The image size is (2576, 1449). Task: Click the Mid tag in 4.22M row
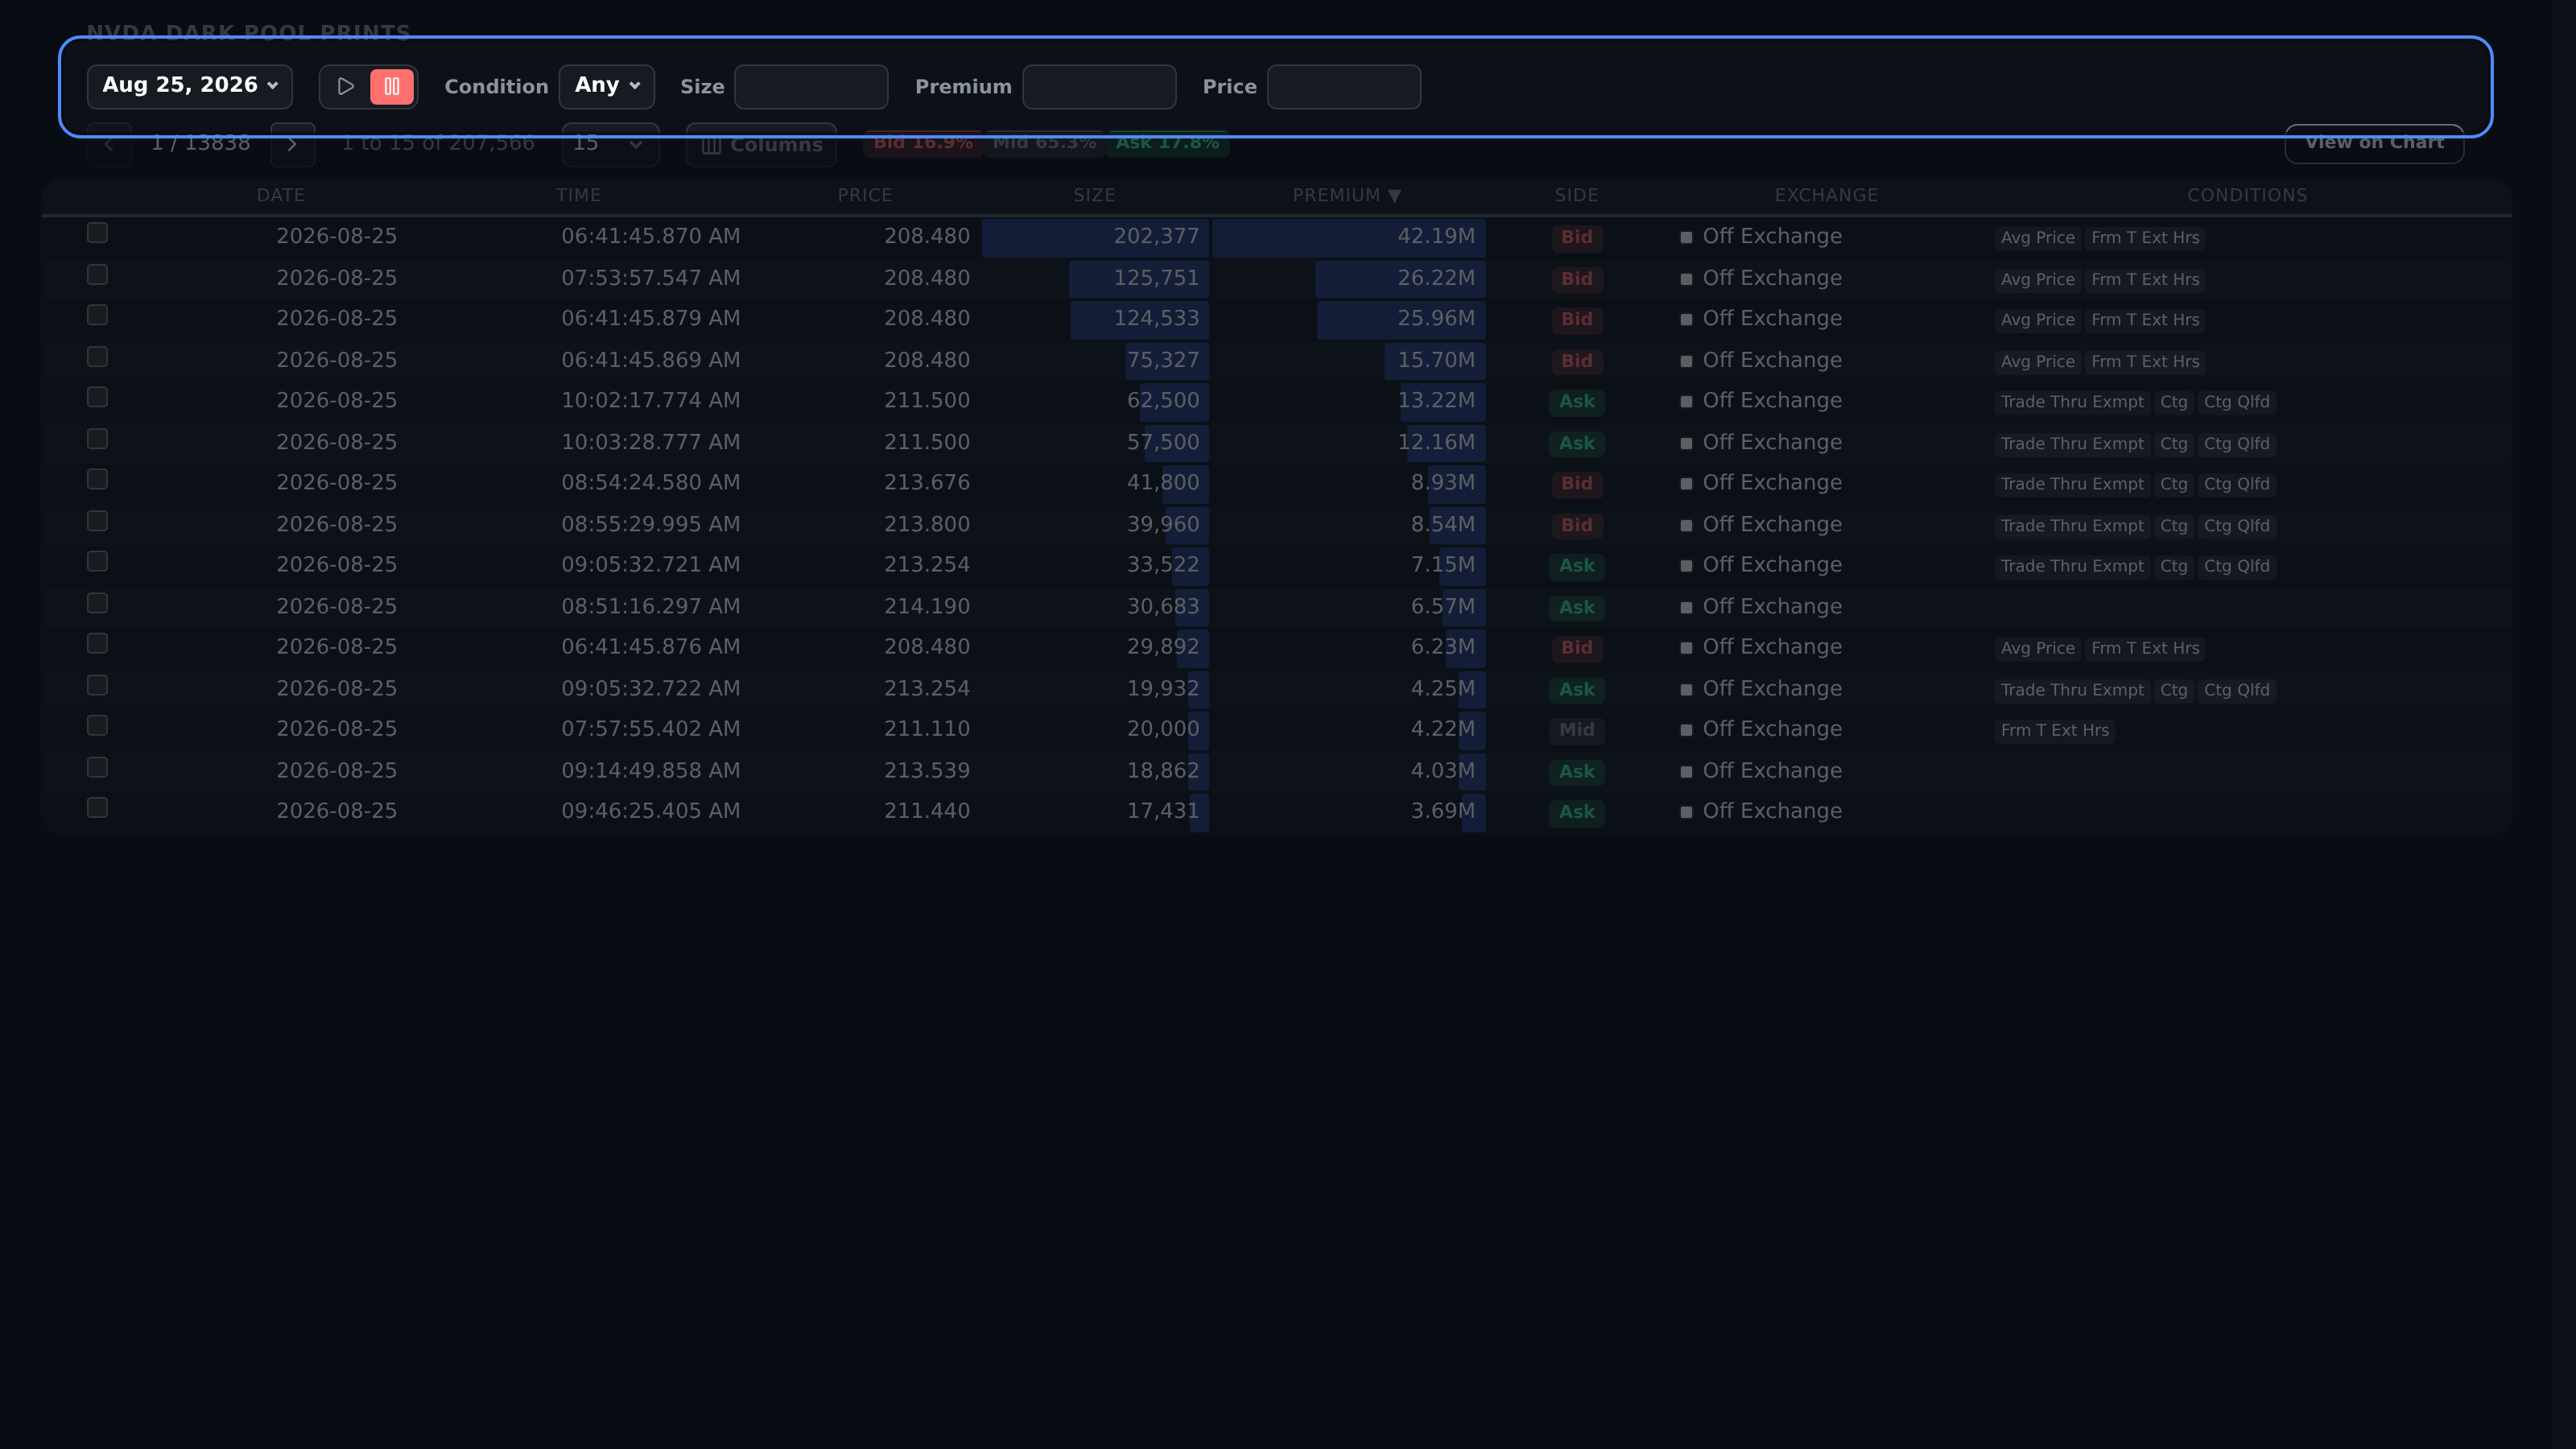click(1577, 730)
